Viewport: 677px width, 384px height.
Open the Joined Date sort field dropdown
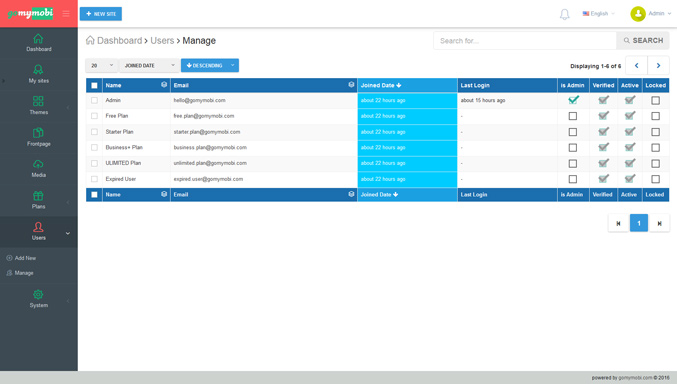coord(149,65)
